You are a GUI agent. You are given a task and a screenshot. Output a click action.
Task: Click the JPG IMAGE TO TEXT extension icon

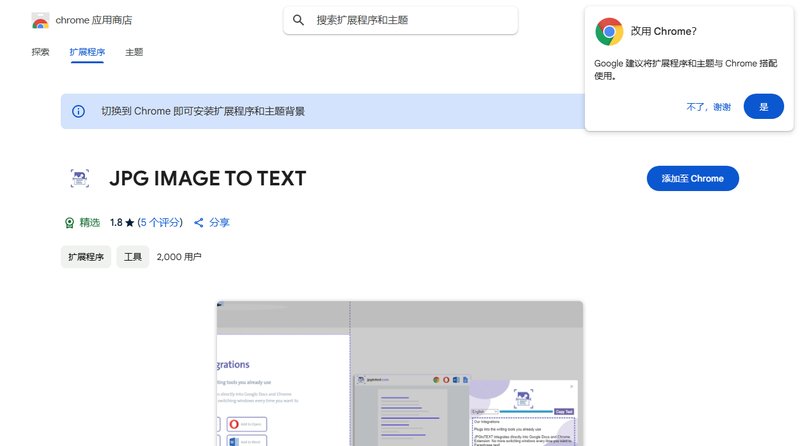click(80, 178)
